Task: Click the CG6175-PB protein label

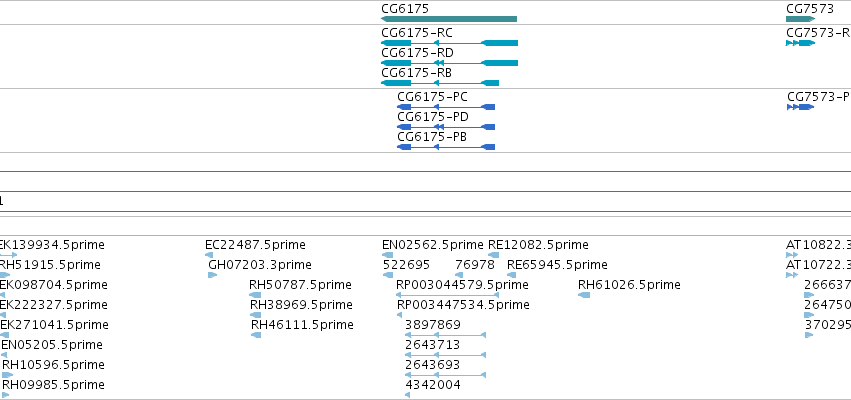Action: point(432,137)
